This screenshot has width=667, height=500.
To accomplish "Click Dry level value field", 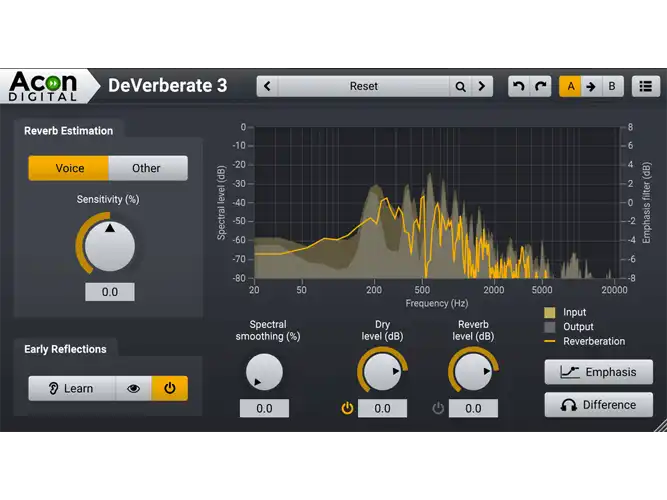I will [x=382, y=409].
